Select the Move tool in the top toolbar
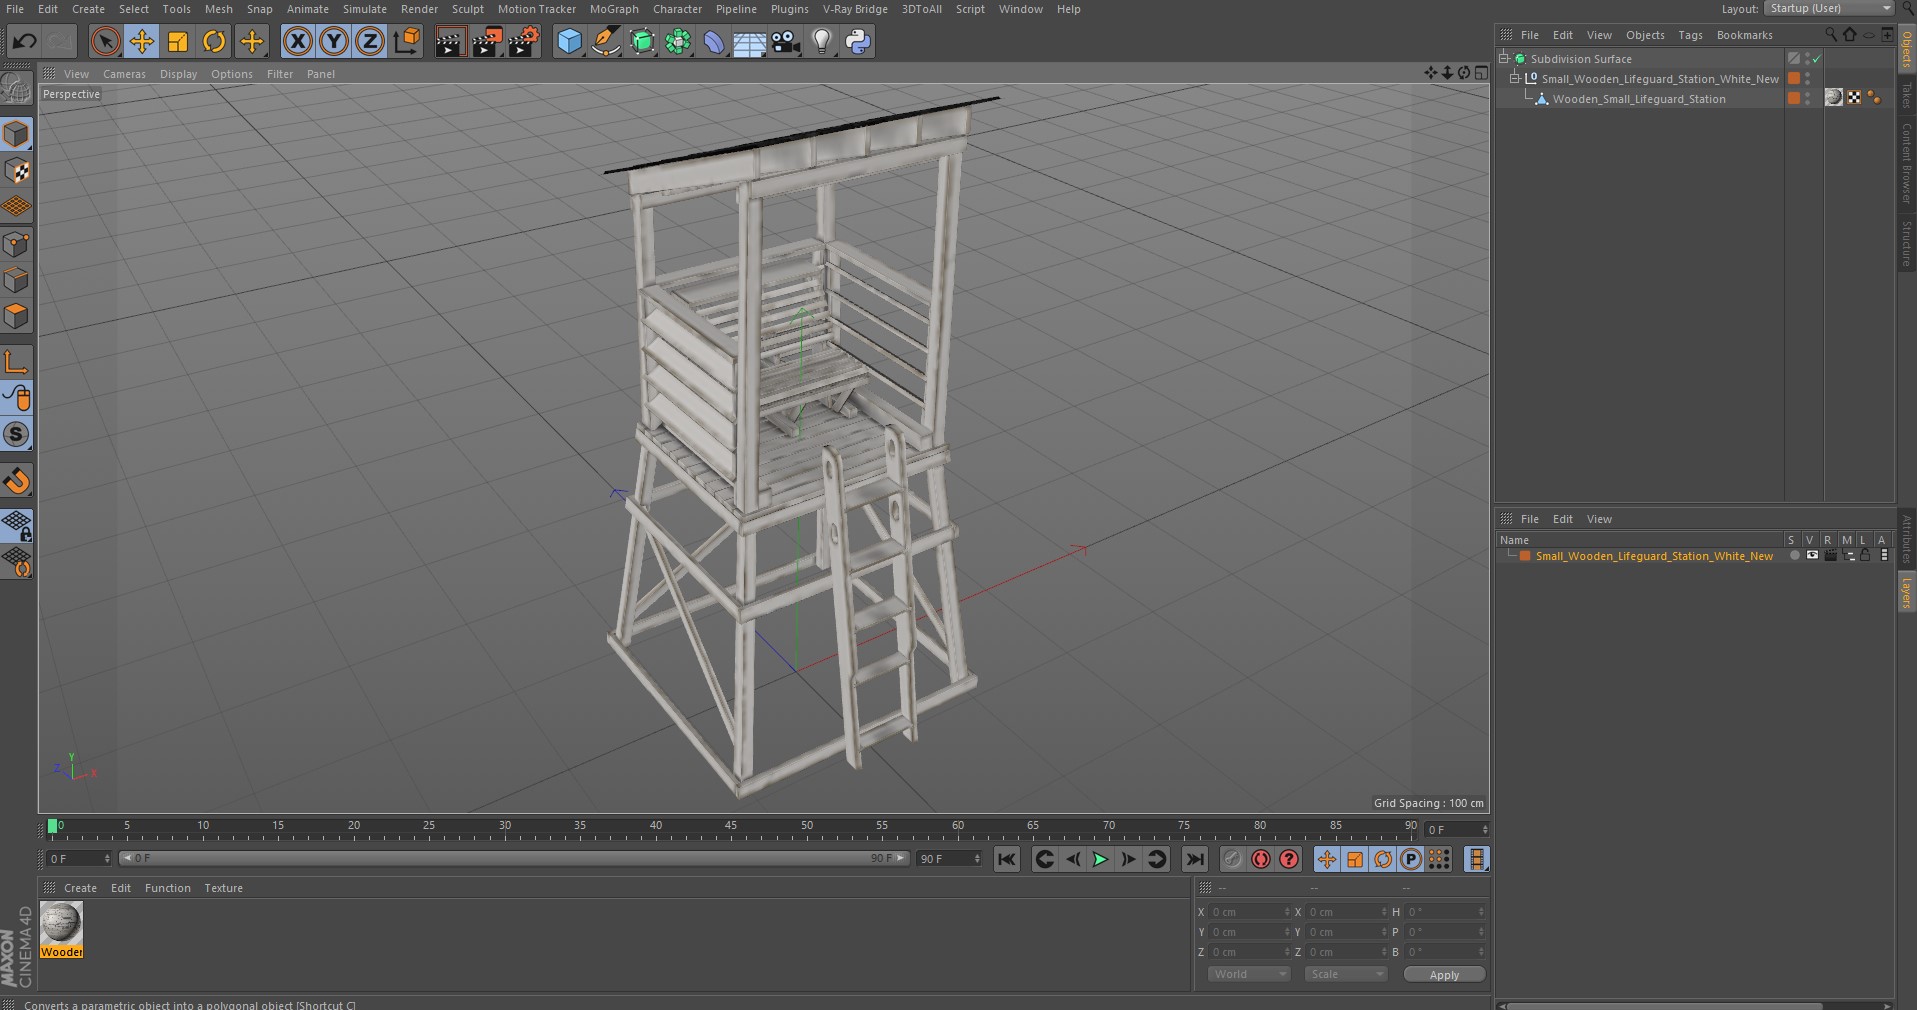The height and width of the screenshot is (1010, 1917). click(142, 41)
